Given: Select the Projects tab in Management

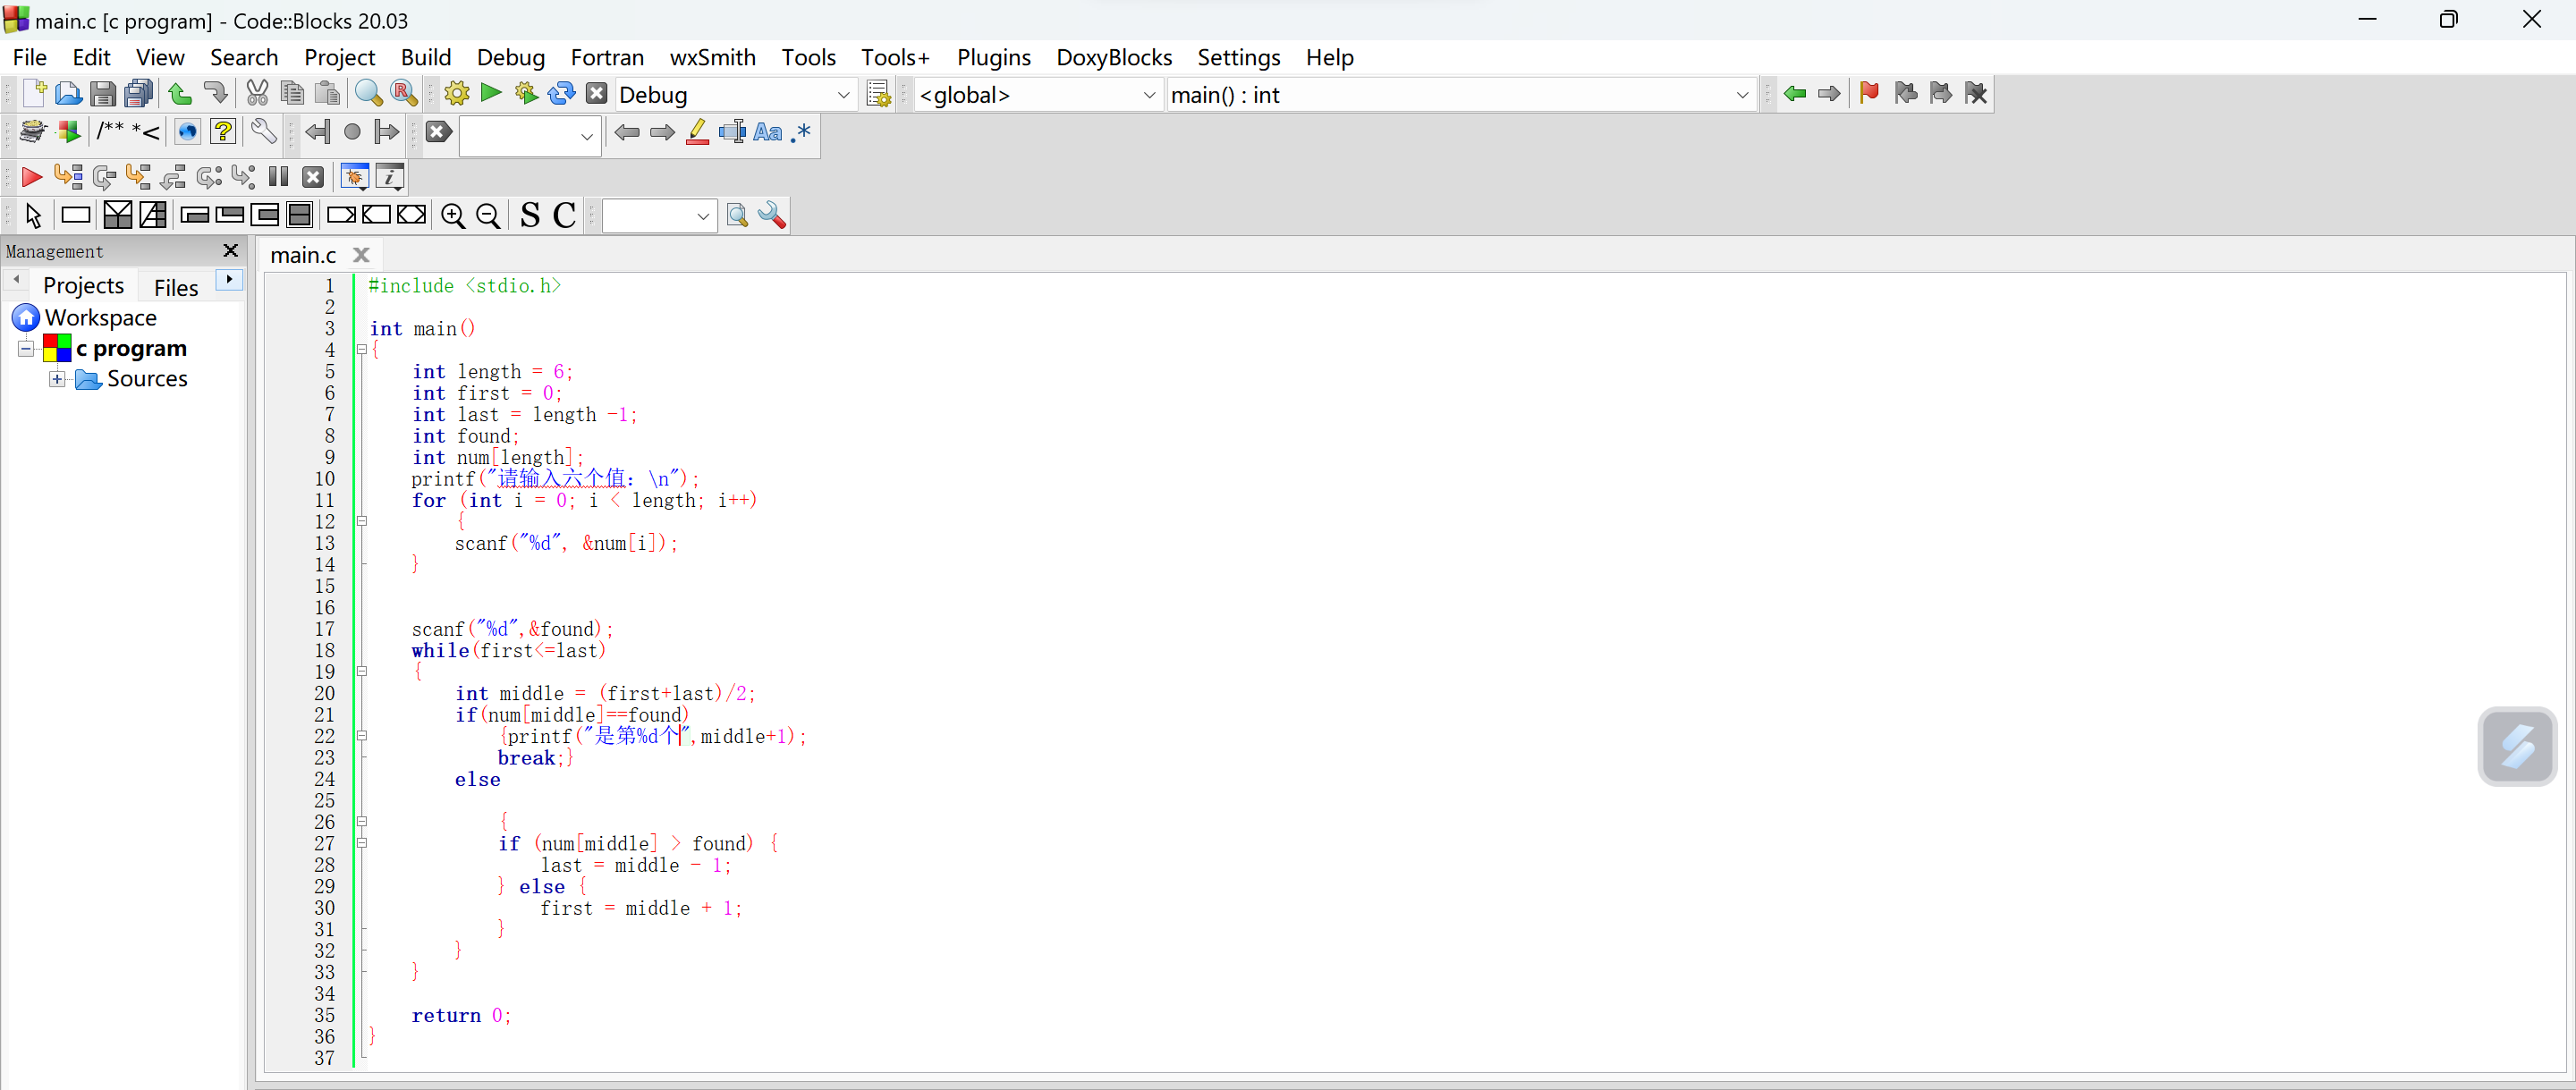Looking at the screenshot, I should (83, 285).
